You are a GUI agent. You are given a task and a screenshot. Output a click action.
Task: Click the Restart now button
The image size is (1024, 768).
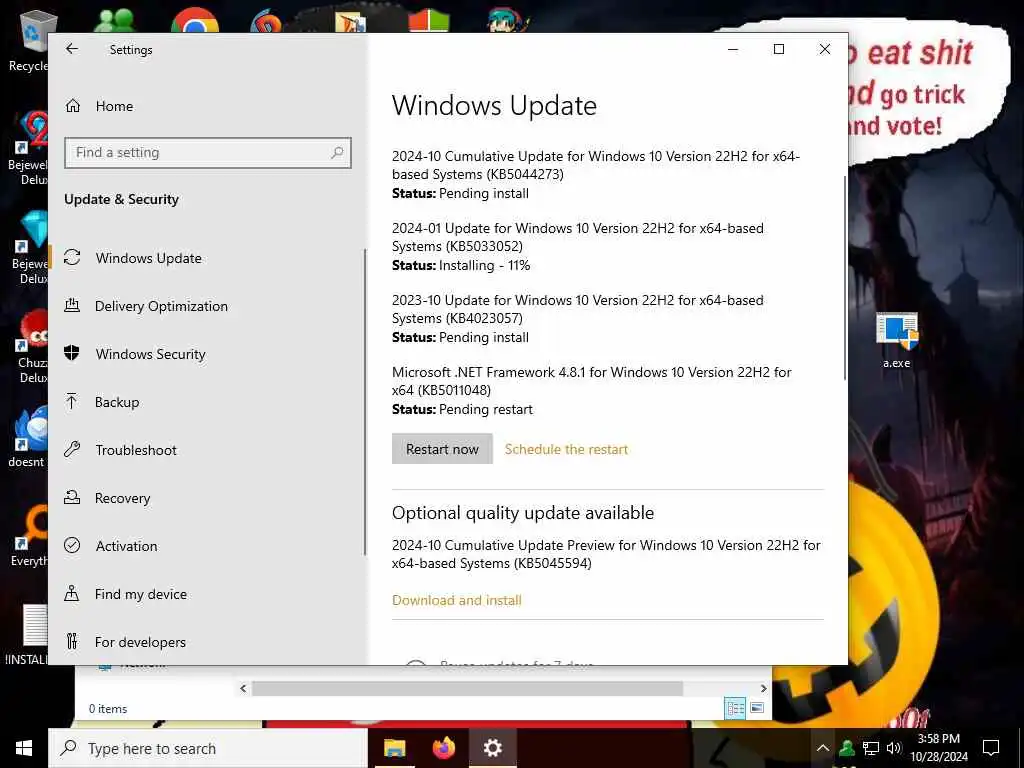tap(442, 449)
